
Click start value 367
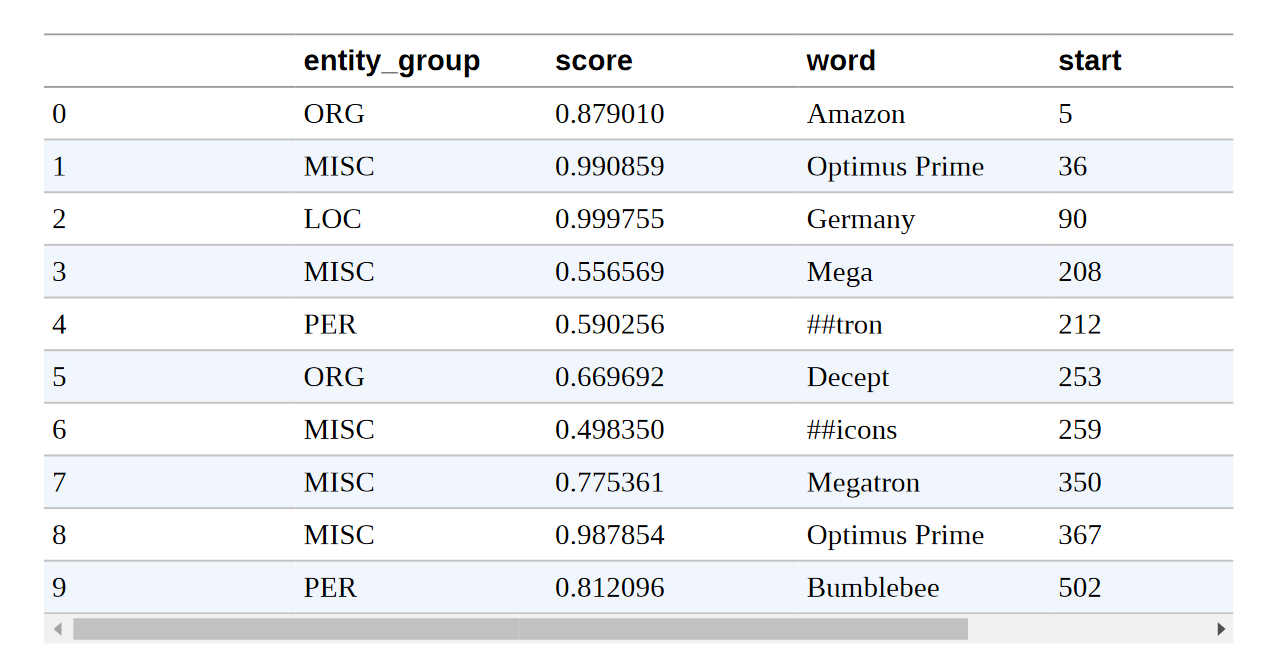point(1080,535)
